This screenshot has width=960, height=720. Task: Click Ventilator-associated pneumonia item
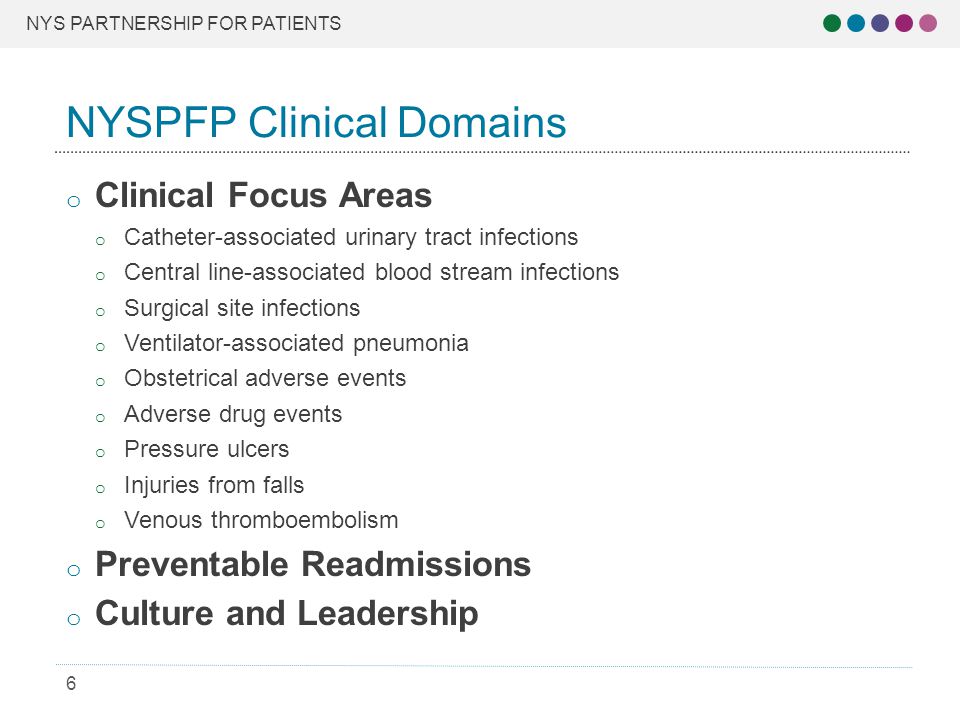(296, 343)
